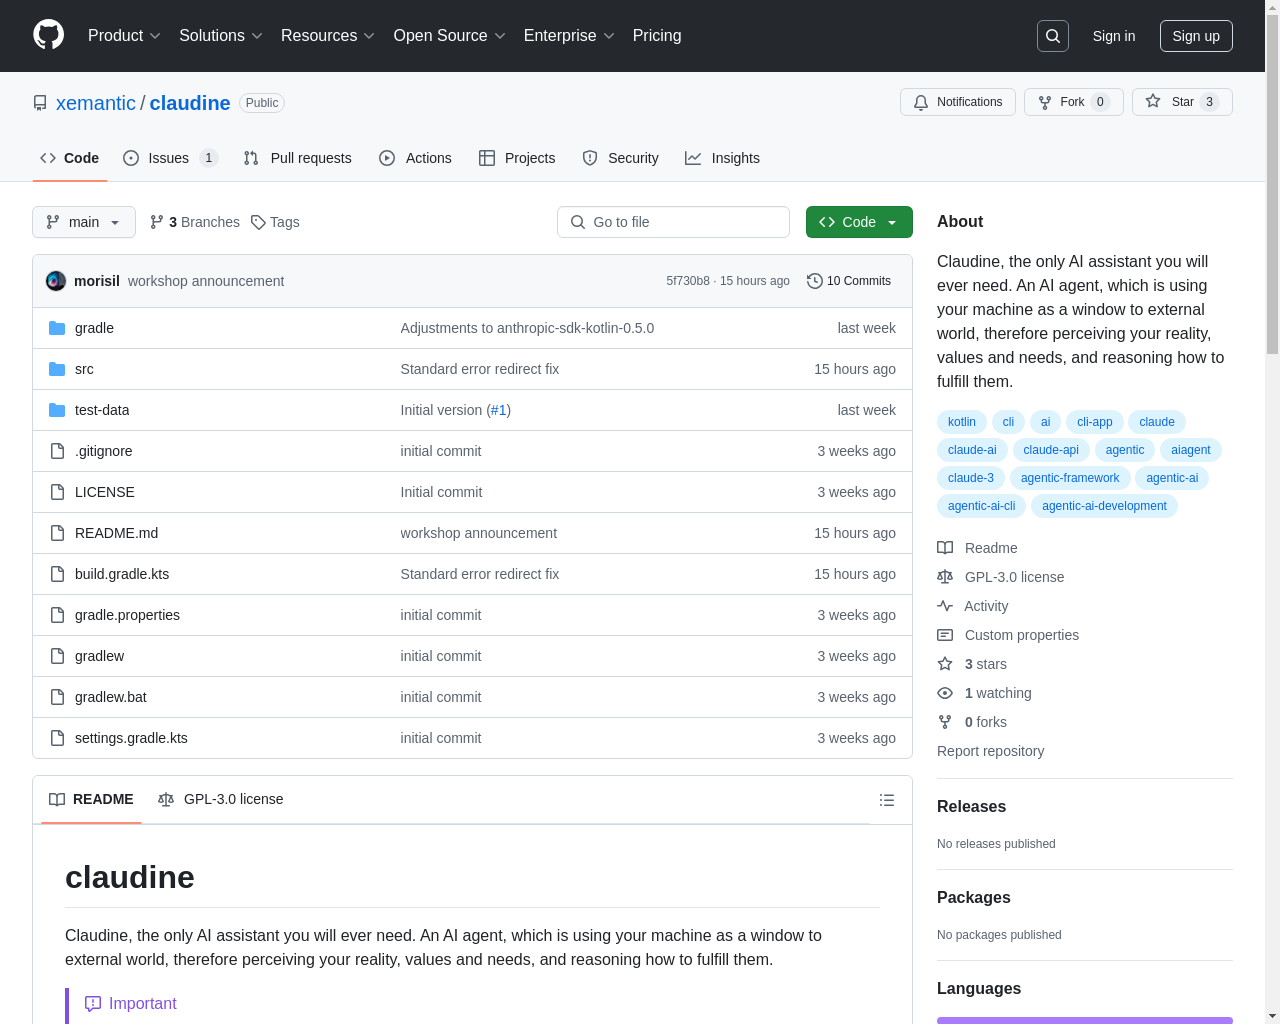Select the GPL-3.0 license tab in README panel
Screen dimensions: 1280x1024
click(221, 799)
